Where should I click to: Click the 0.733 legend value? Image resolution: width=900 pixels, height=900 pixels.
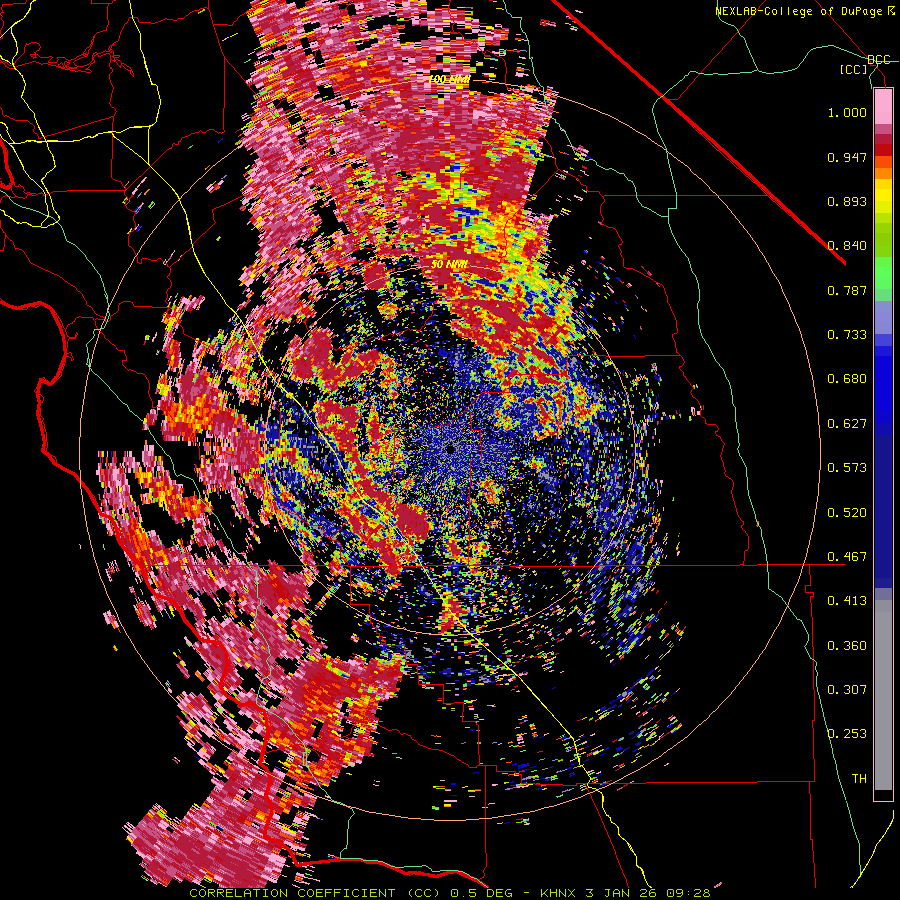pyautogui.click(x=847, y=335)
